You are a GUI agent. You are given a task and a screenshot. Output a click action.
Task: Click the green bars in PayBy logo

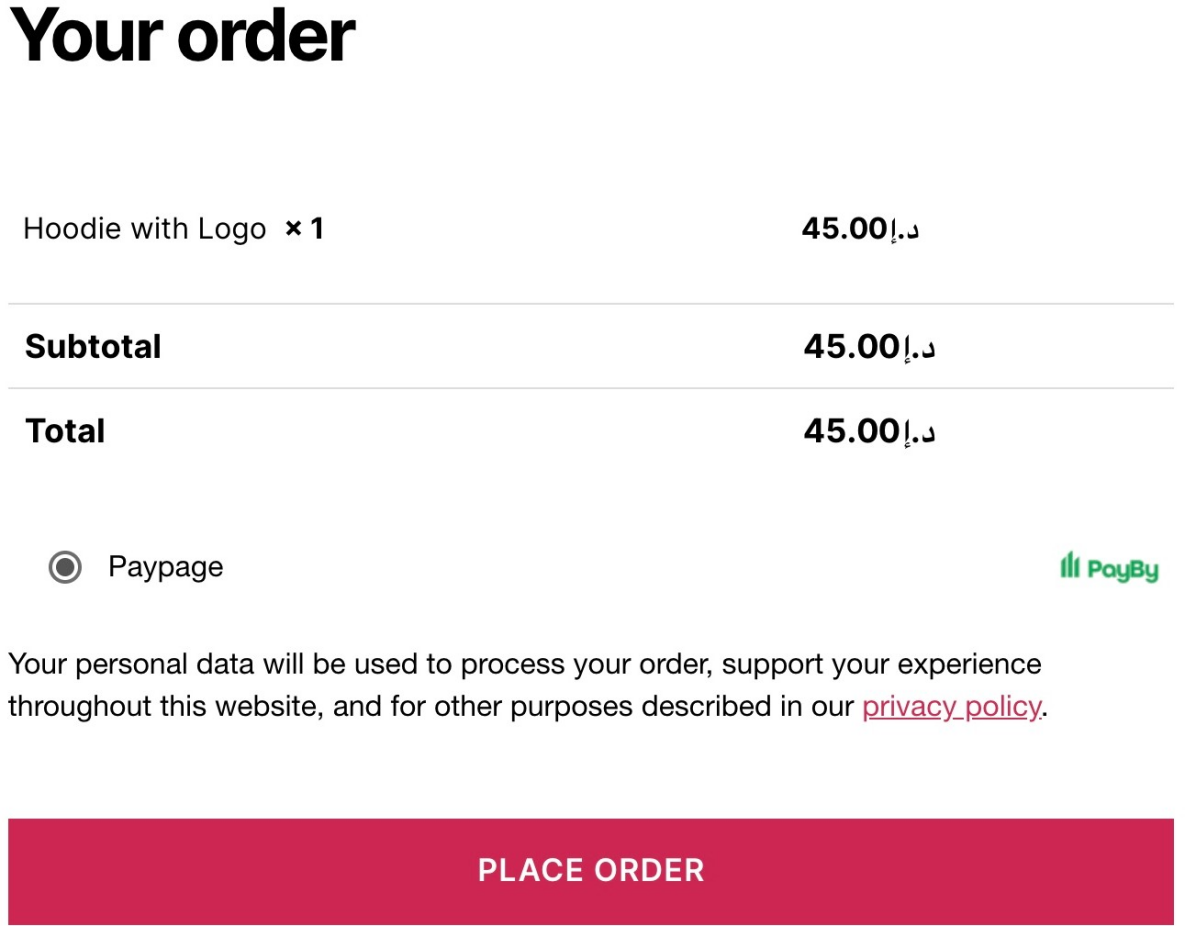(1069, 566)
